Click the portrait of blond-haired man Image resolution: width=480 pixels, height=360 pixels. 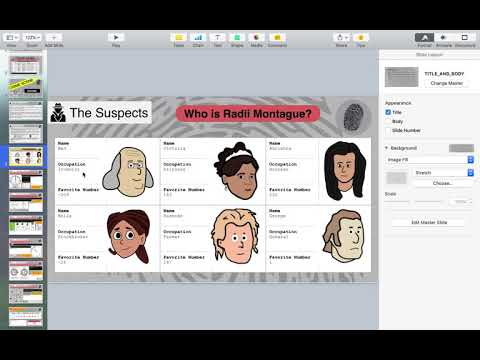tap(235, 237)
